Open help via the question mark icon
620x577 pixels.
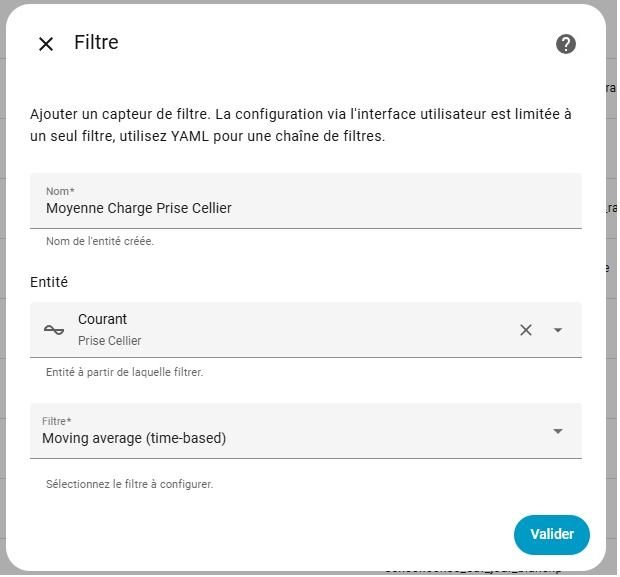[566, 44]
